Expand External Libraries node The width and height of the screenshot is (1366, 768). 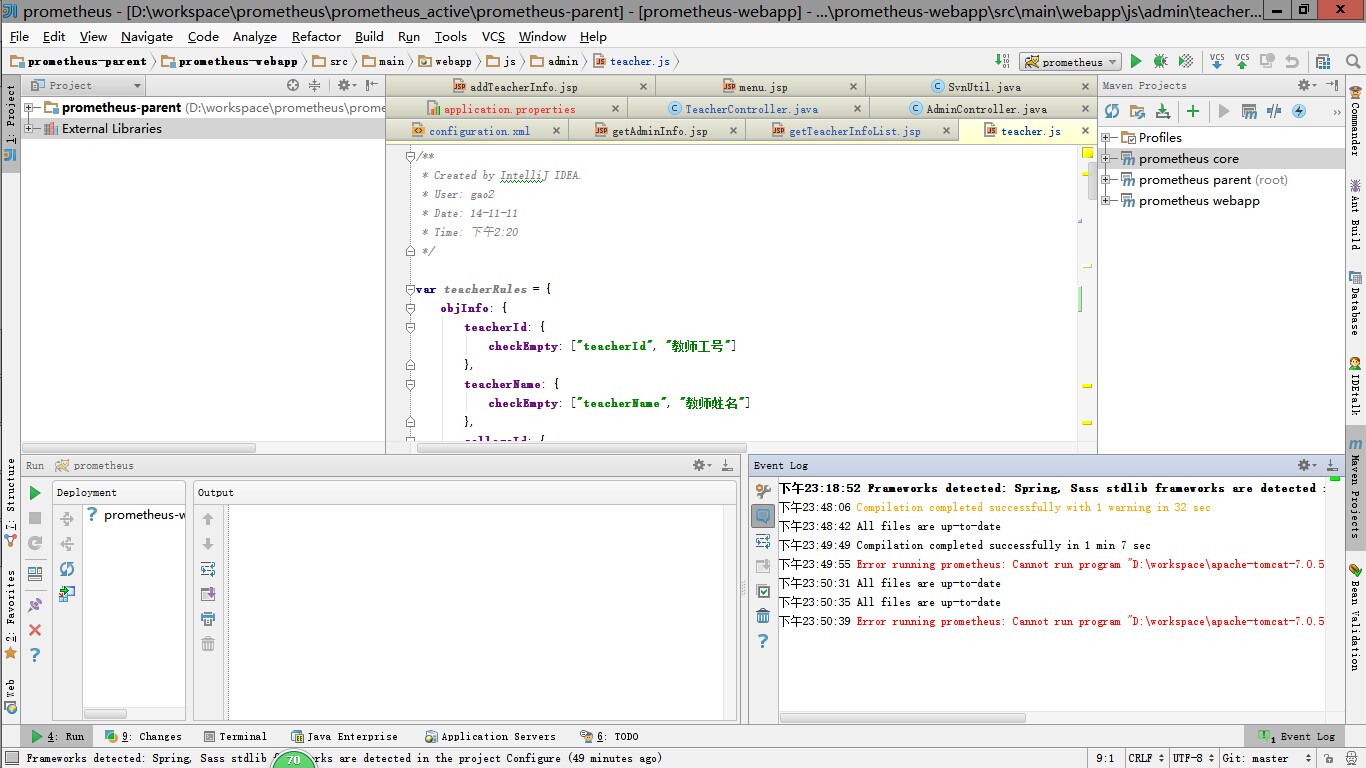pyautogui.click(x=29, y=129)
